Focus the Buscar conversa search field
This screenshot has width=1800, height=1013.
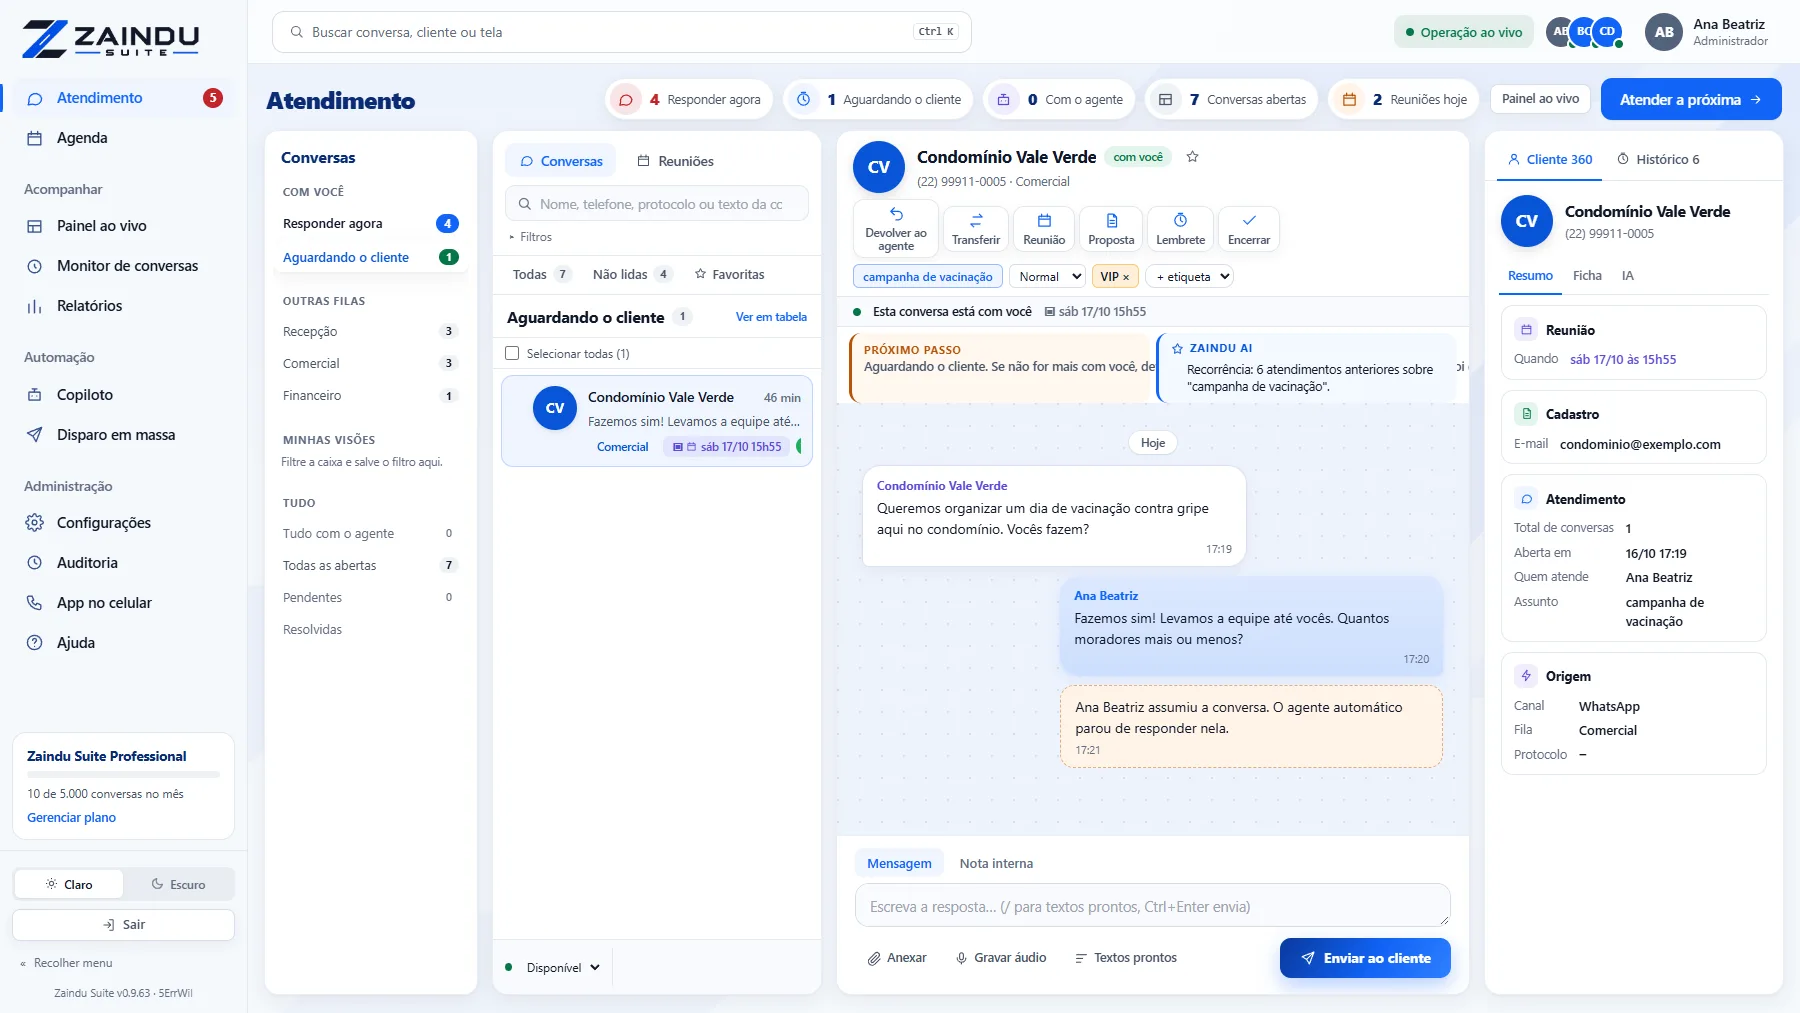coord(622,32)
